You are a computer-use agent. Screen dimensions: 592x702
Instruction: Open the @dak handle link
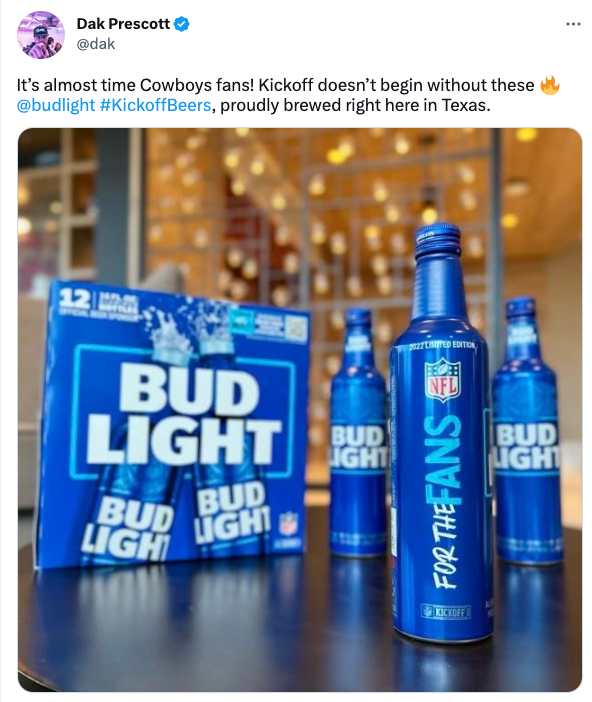pos(96,44)
